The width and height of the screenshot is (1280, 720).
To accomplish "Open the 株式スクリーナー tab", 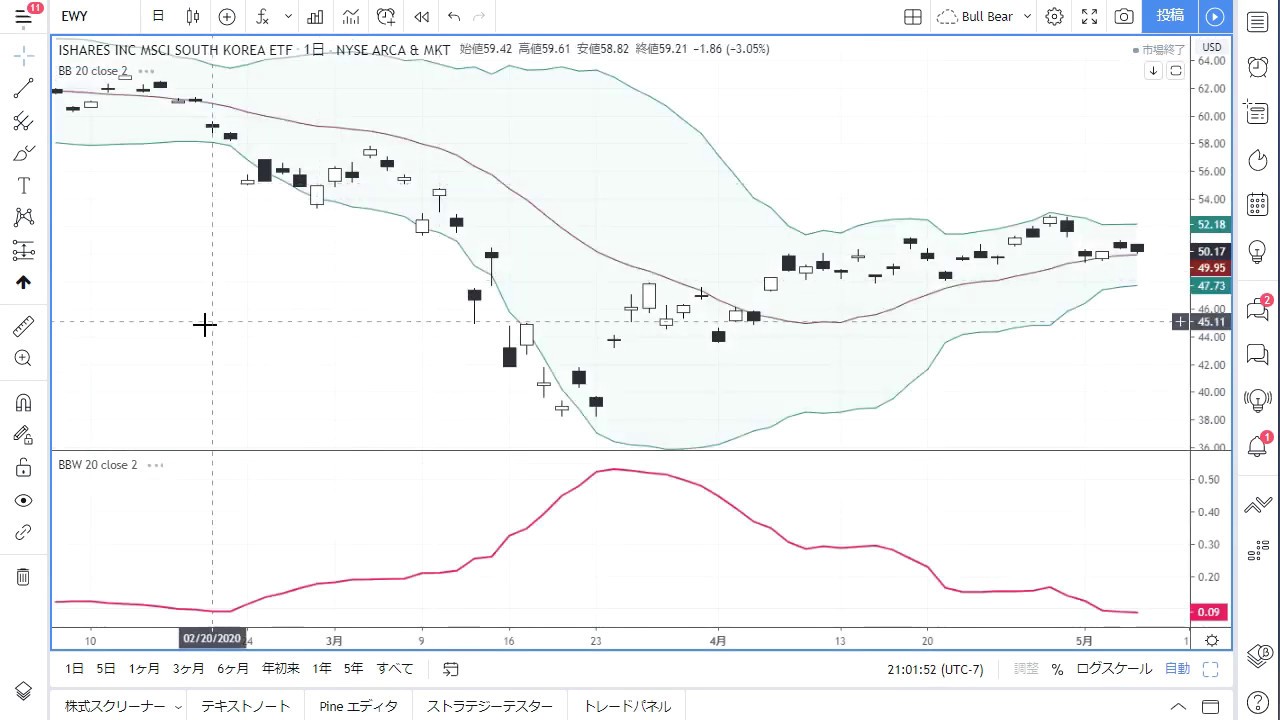I will [x=115, y=706].
